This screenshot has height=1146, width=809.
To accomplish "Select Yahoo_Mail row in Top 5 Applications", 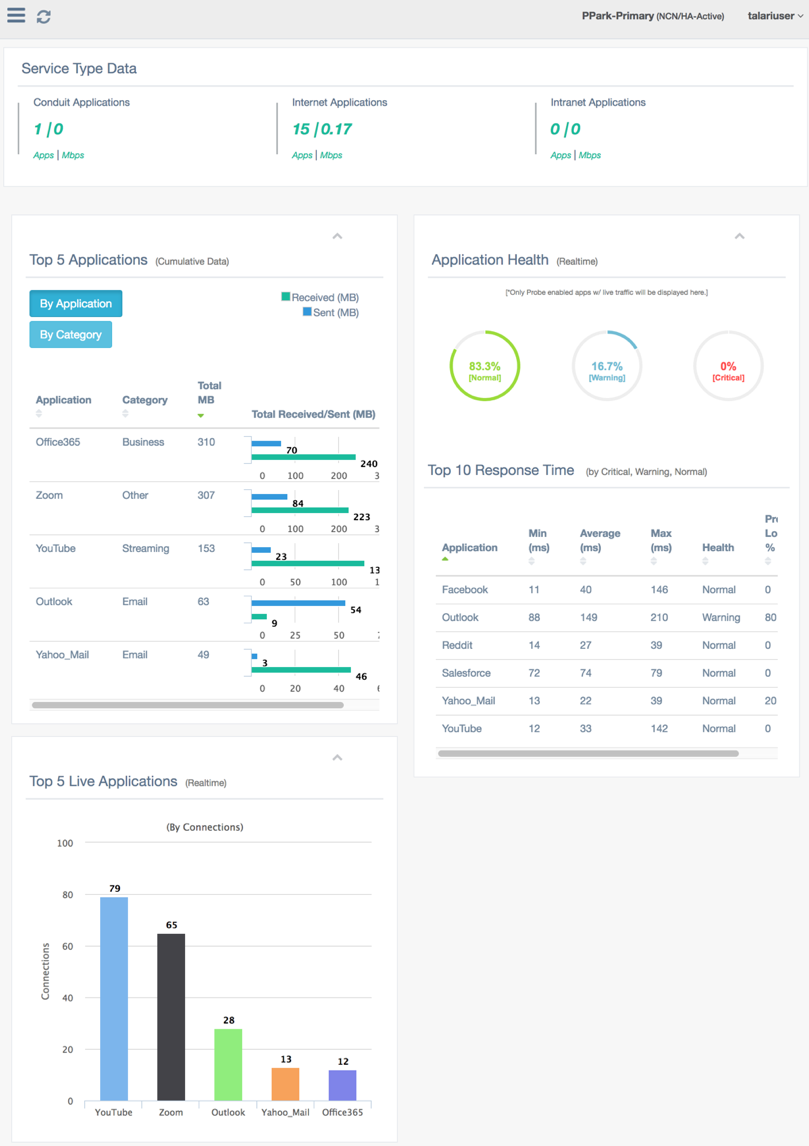I will click(x=205, y=668).
